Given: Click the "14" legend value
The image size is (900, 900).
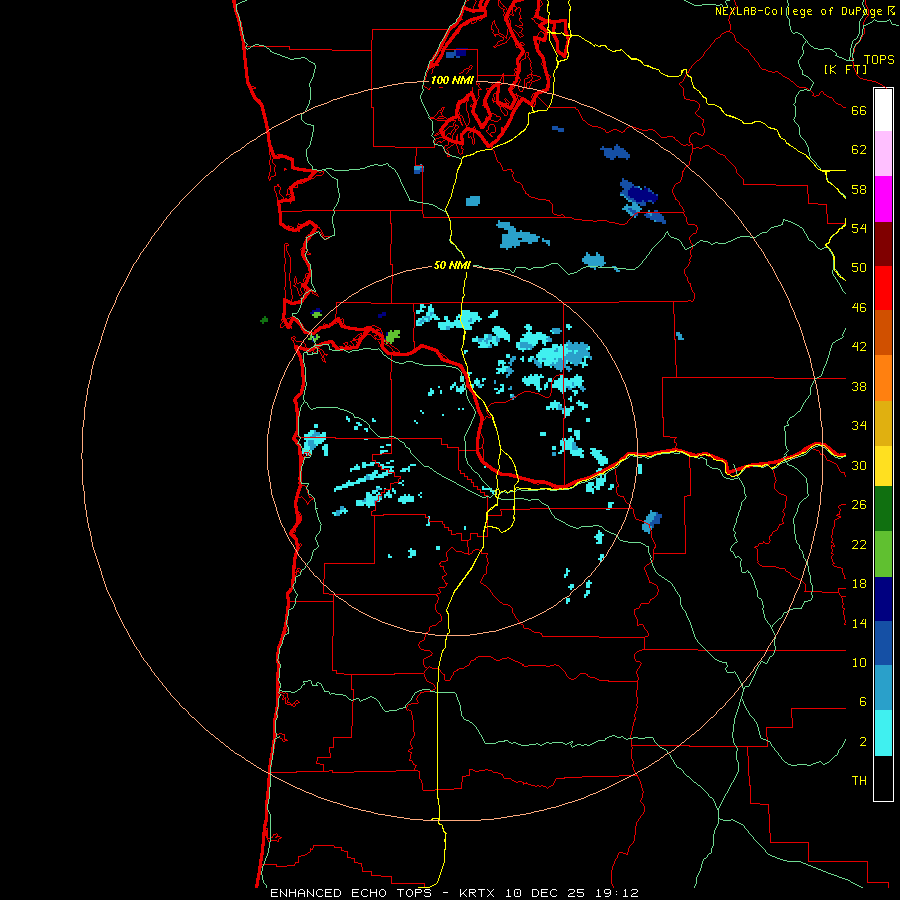Looking at the screenshot, I should [859, 623].
